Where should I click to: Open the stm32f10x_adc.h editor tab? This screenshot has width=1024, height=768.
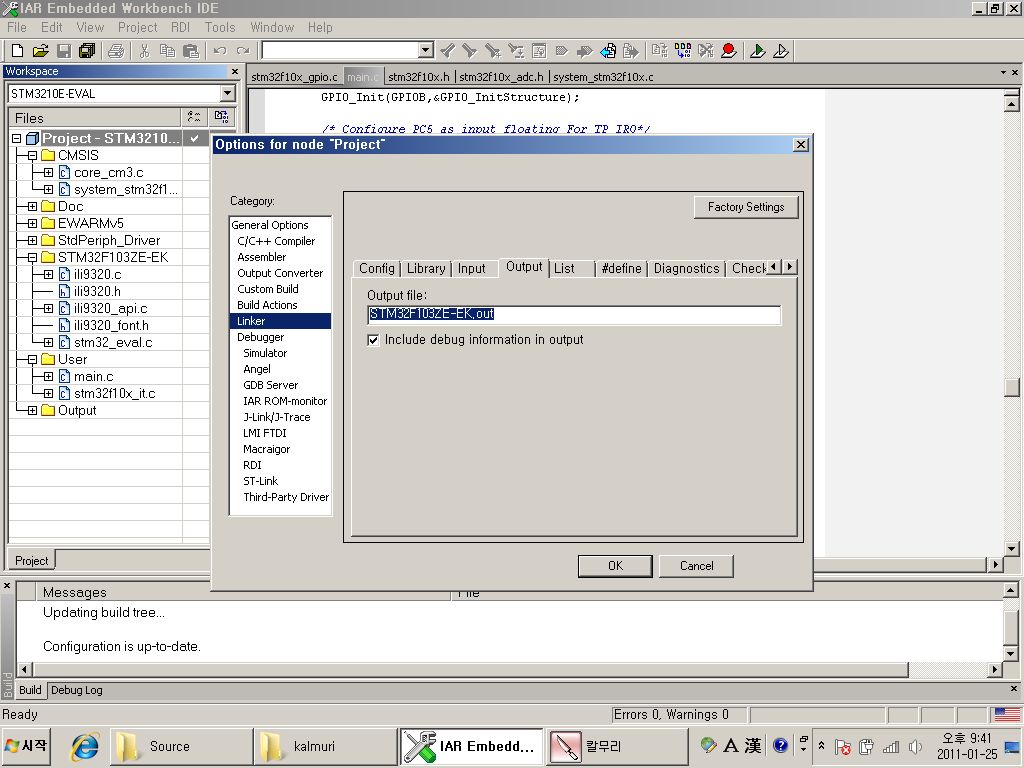[x=501, y=77]
